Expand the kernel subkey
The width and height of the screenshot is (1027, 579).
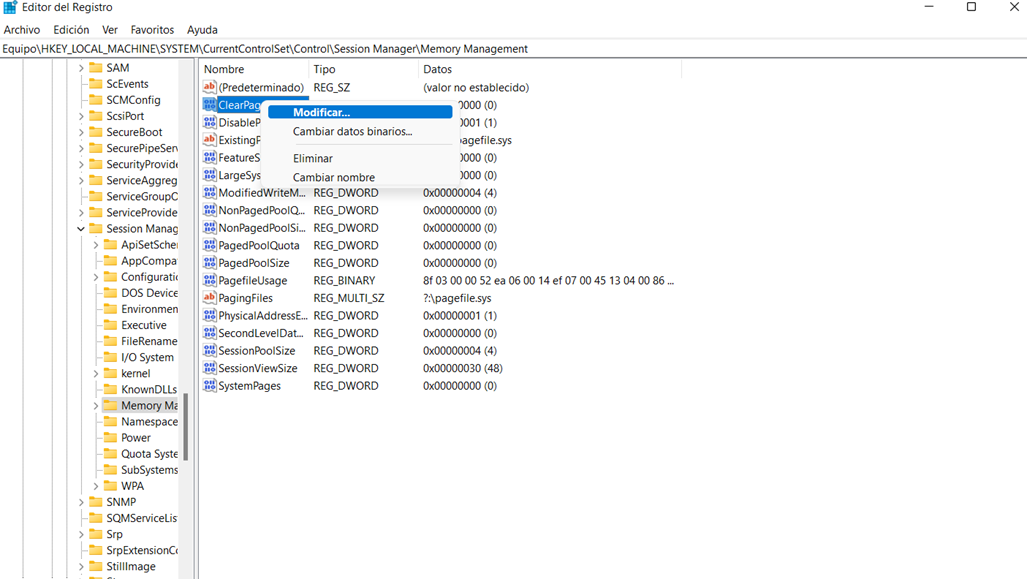[96, 373]
